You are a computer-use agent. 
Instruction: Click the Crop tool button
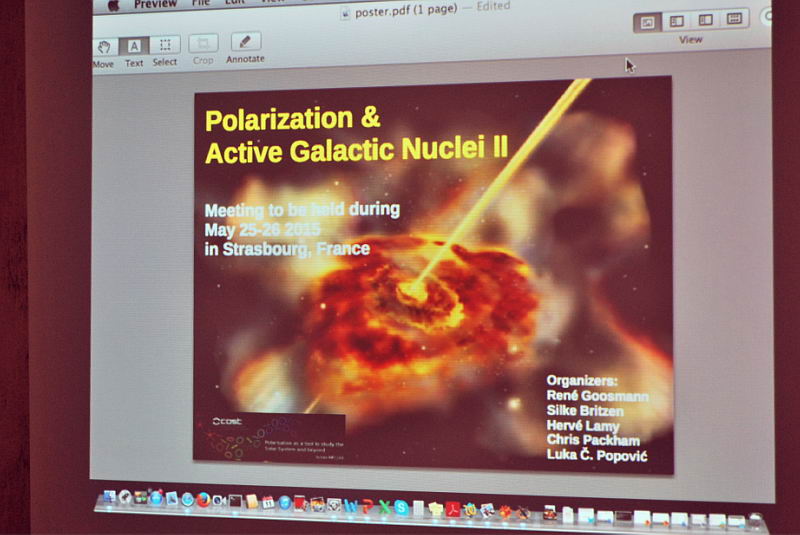pyautogui.click(x=203, y=43)
